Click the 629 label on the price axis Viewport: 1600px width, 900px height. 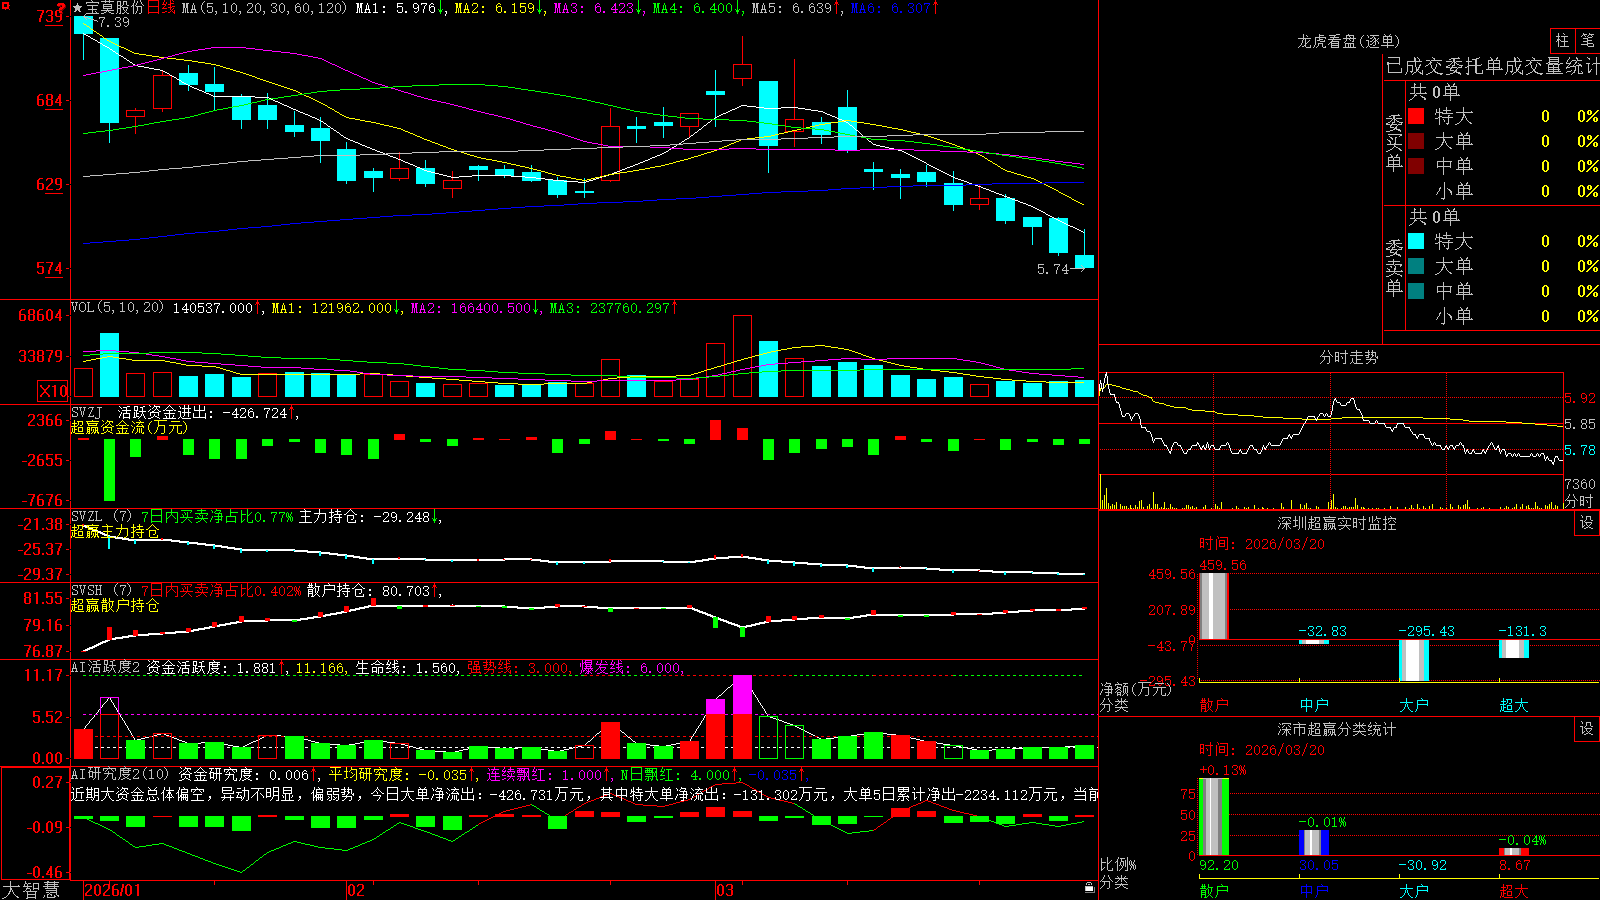tap(50, 184)
